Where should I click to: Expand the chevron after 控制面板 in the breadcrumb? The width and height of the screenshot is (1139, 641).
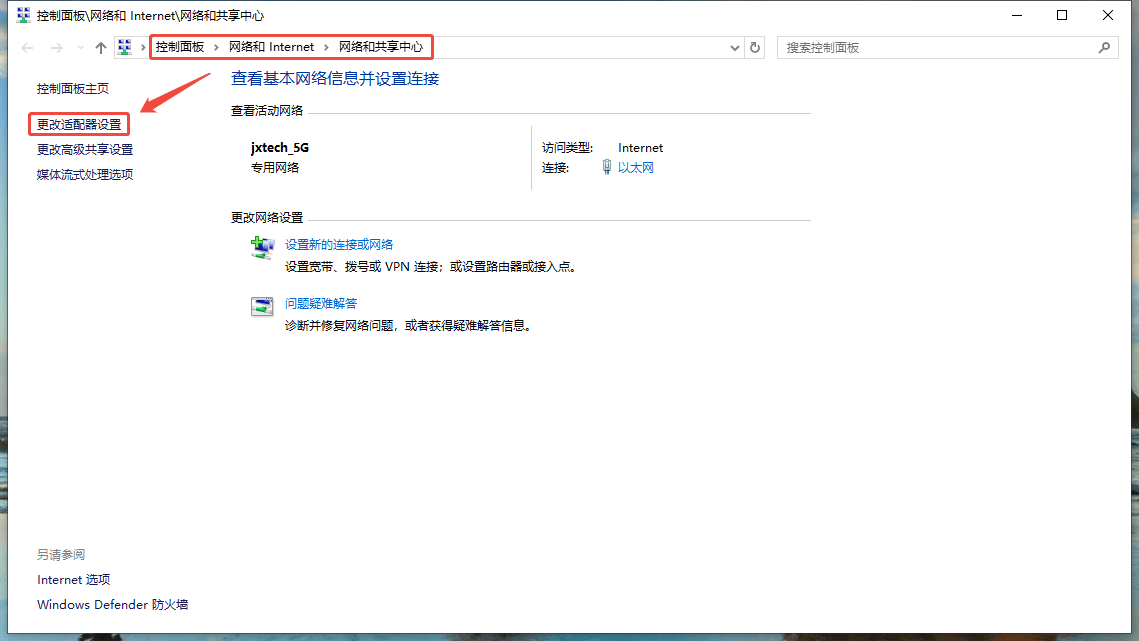coord(216,47)
